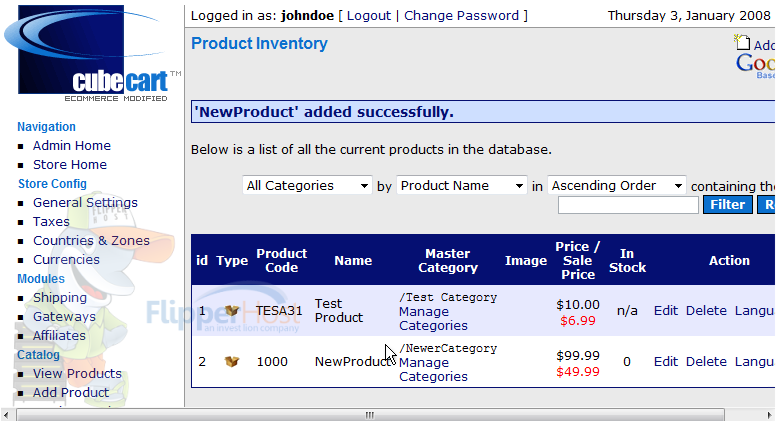Viewport: 776px width, 422px height.
Task: Click the Logout link
Action: (x=369, y=16)
